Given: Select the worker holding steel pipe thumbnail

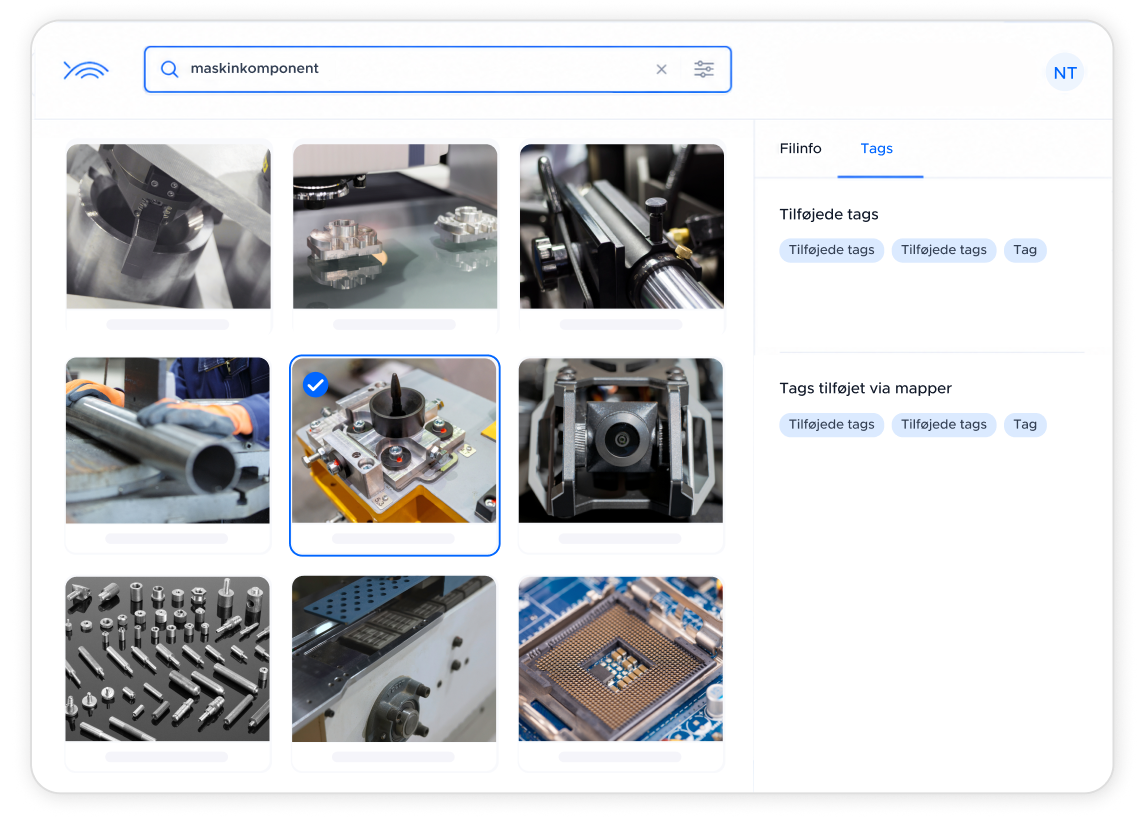Looking at the screenshot, I should [168, 440].
